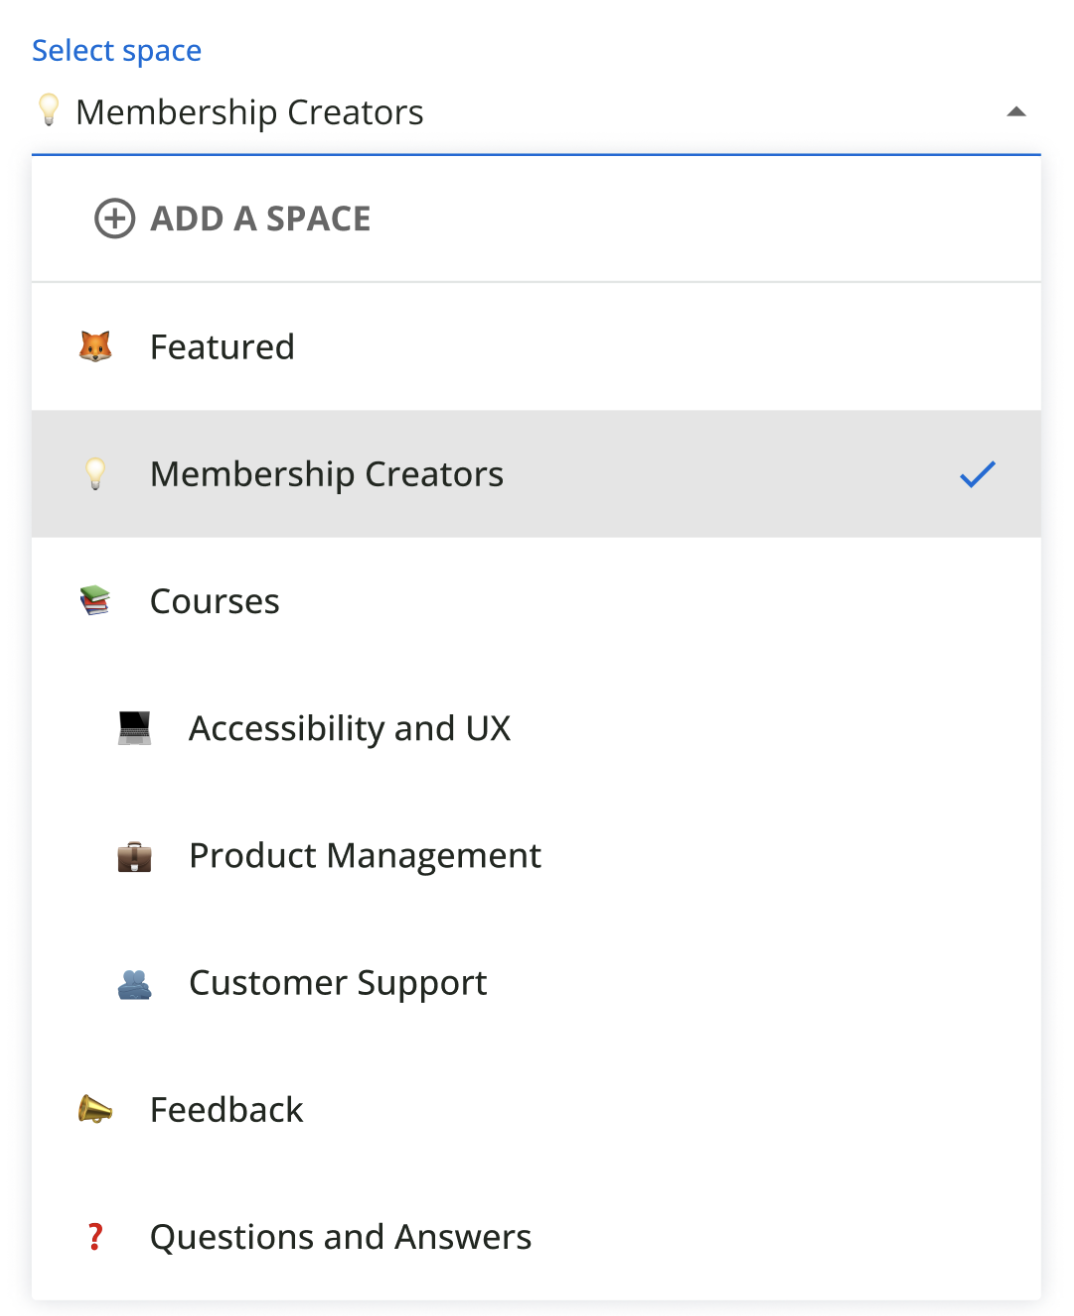Click the lightbulb icon in the highlighted row
This screenshot has width=1074, height=1316.
(95, 474)
